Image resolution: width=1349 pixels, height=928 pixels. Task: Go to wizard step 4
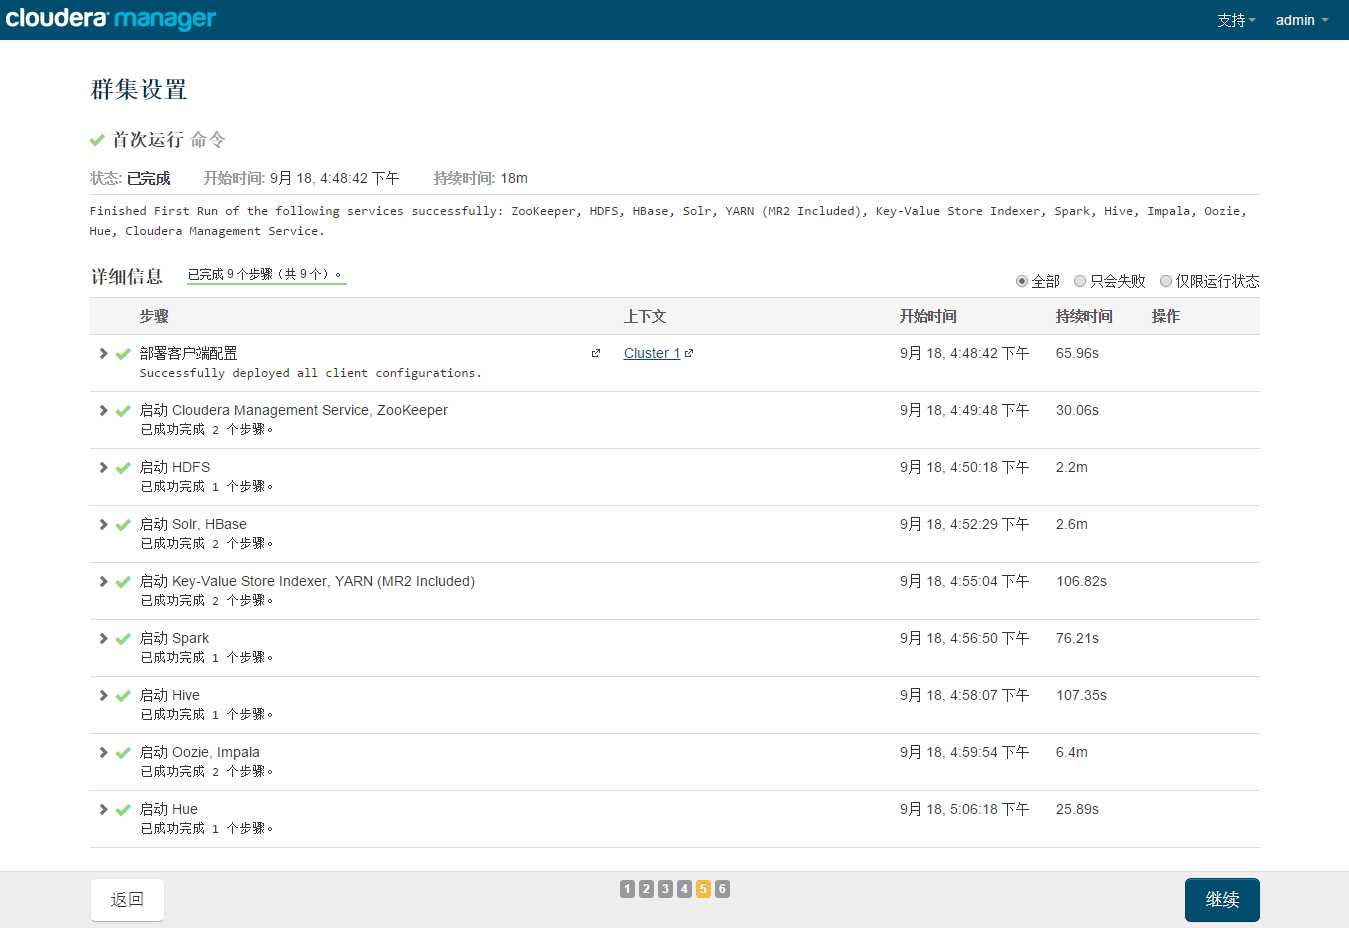[684, 889]
